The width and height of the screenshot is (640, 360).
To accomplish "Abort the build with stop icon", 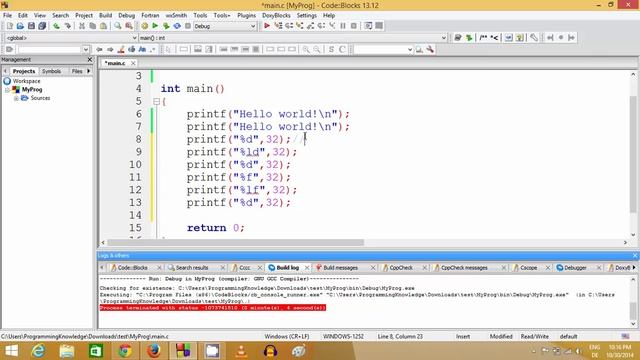I will (188, 26).
